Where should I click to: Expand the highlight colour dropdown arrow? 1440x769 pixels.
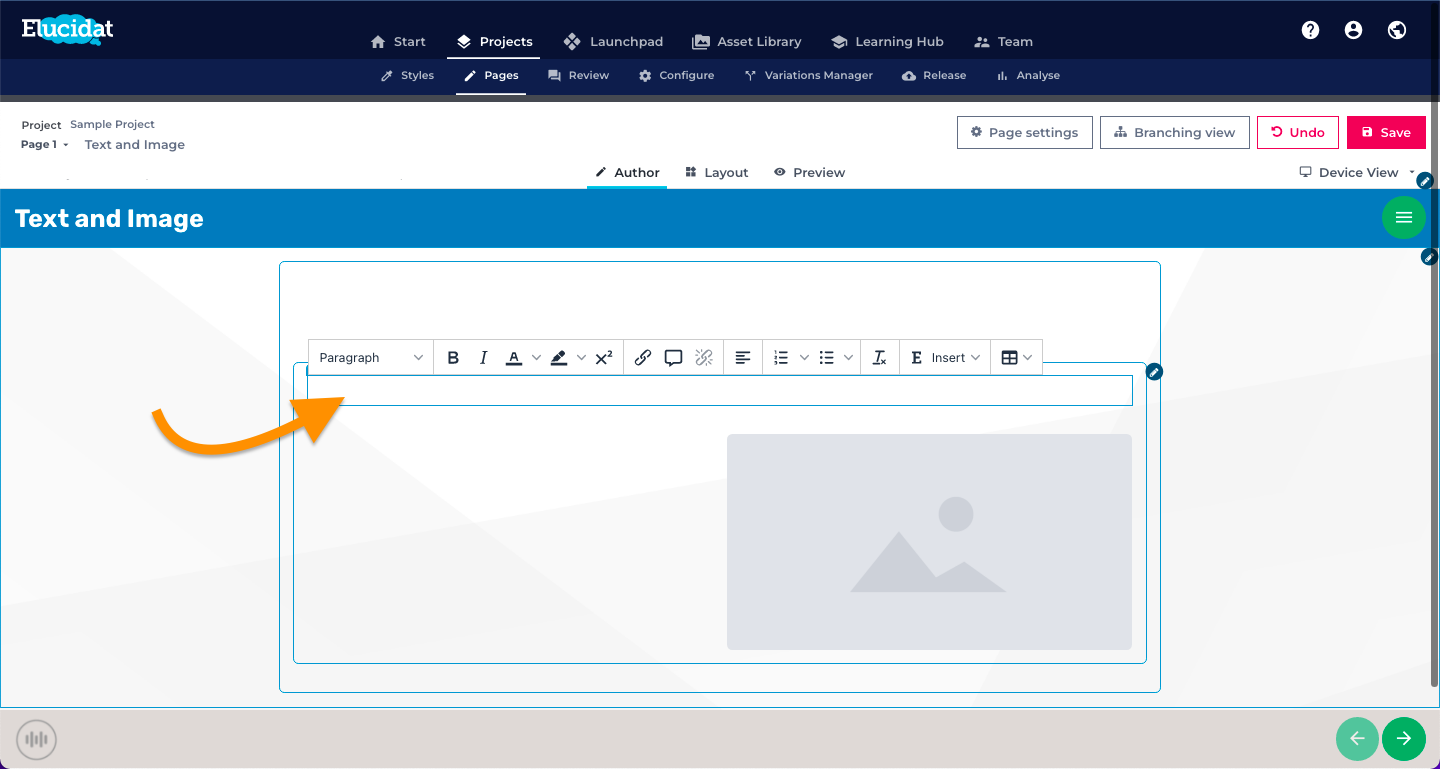pyautogui.click(x=581, y=358)
